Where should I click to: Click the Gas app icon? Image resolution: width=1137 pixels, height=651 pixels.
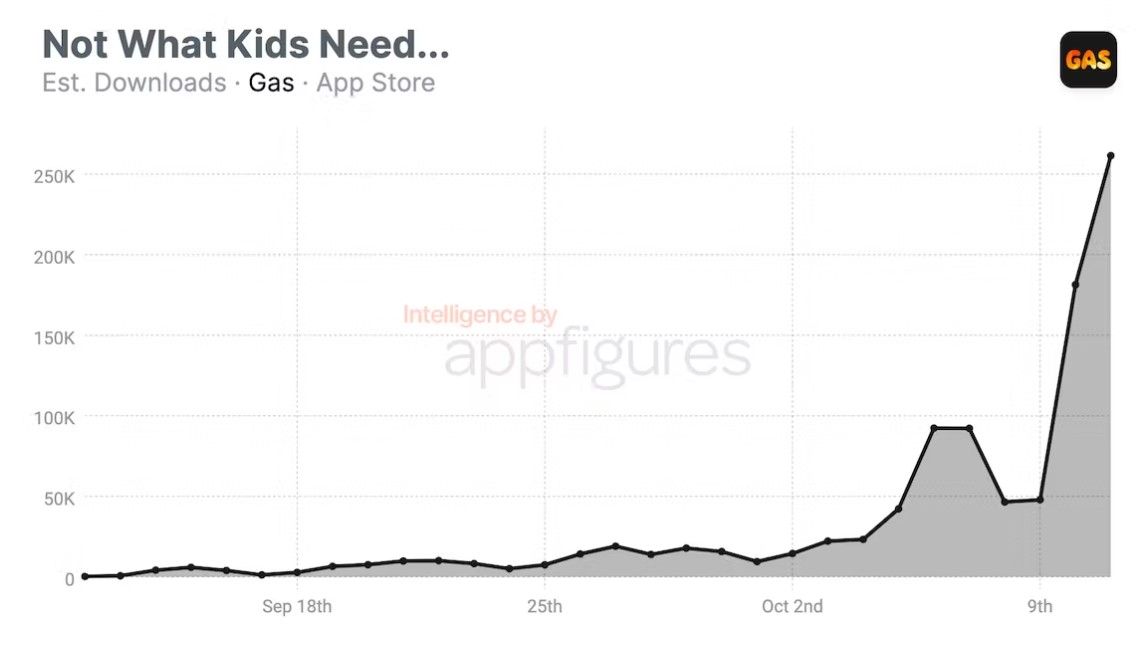coord(1088,59)
